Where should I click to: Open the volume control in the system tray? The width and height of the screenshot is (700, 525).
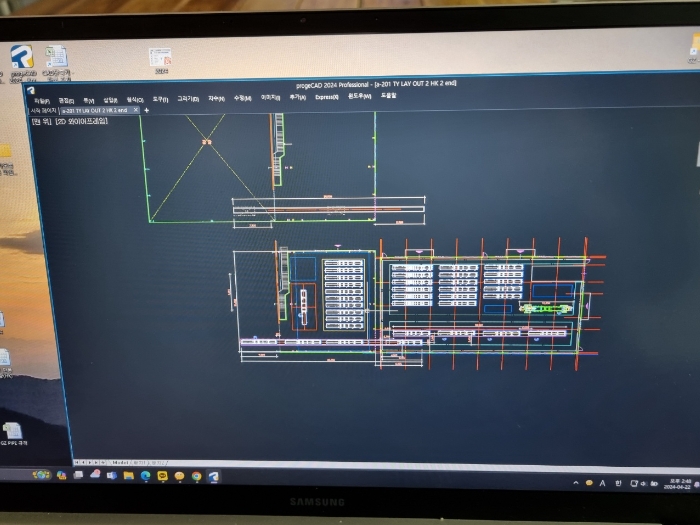(644, 484)
